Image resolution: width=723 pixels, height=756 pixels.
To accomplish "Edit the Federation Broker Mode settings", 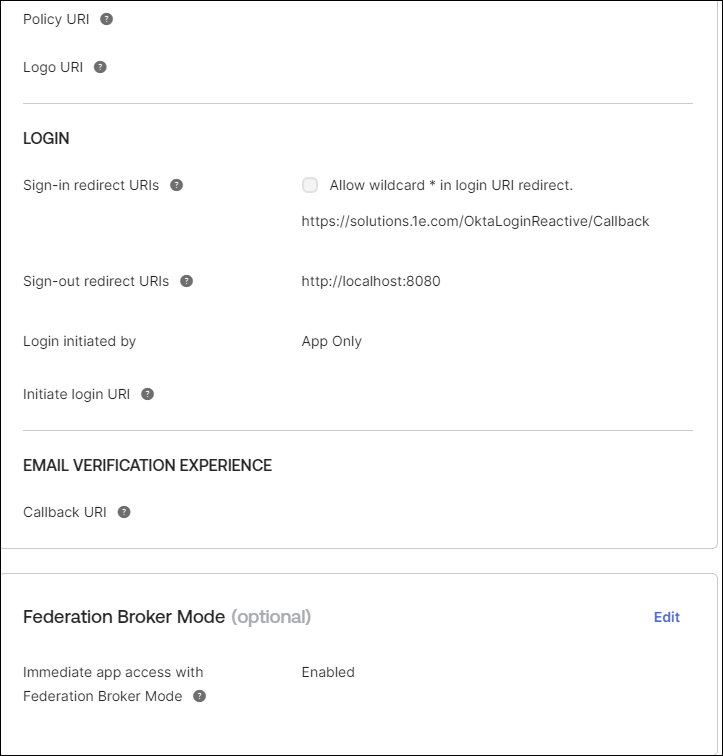I will [x=666, y=617].
